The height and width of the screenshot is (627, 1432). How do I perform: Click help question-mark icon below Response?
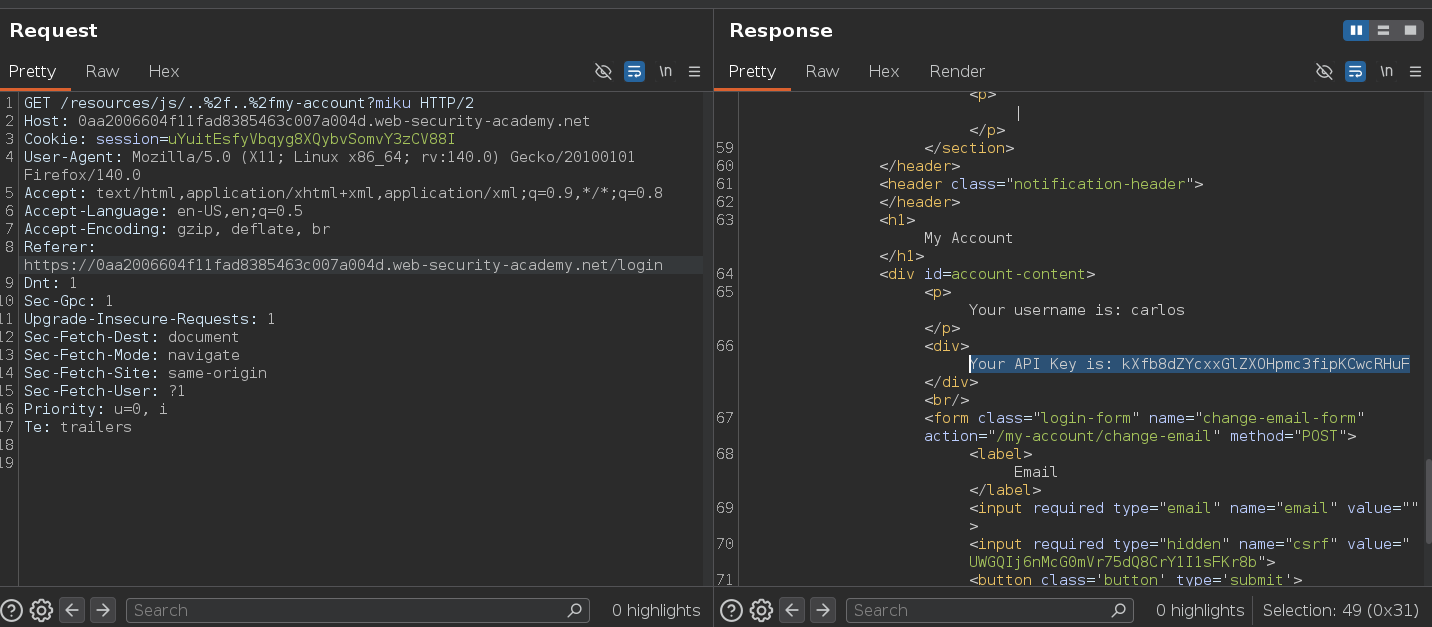[732, 610]
